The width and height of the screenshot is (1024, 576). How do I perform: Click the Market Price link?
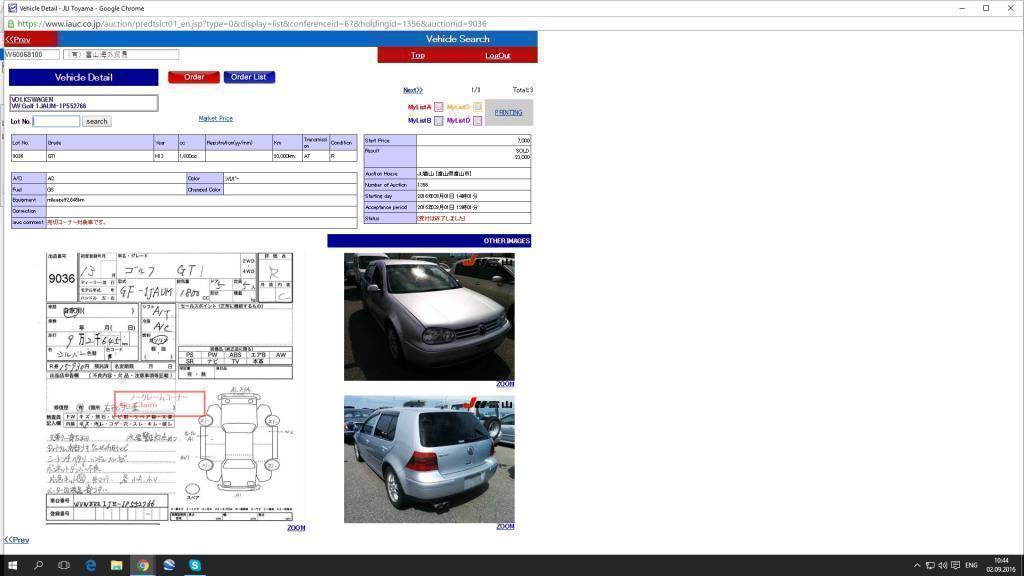215,118
